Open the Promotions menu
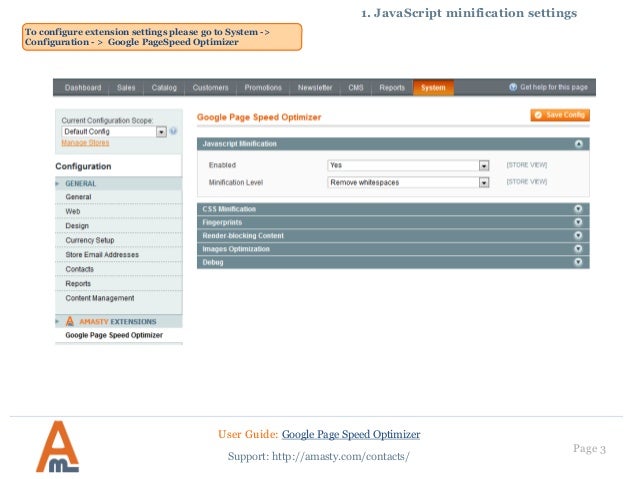638x479 pixels. click(263, 87)
